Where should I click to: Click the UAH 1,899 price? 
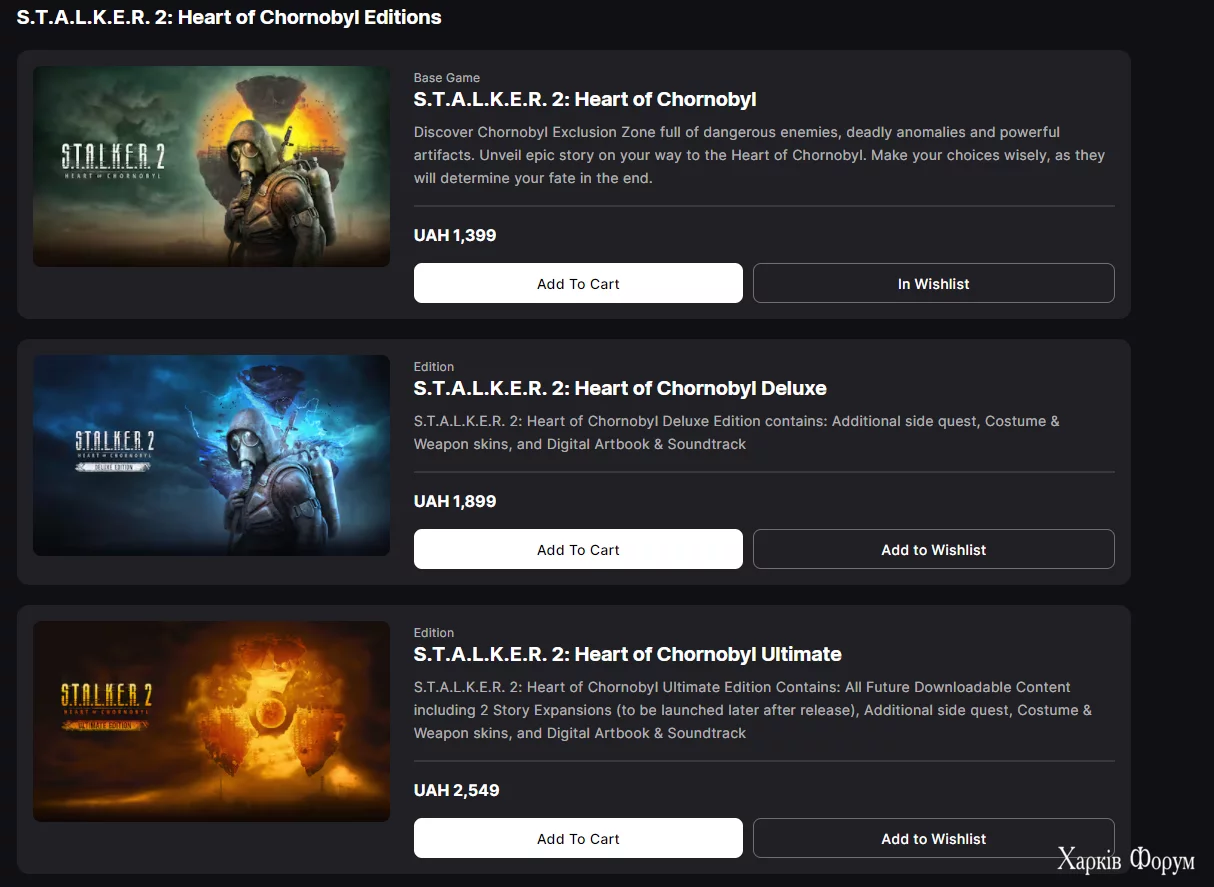[x=455, y=501]
